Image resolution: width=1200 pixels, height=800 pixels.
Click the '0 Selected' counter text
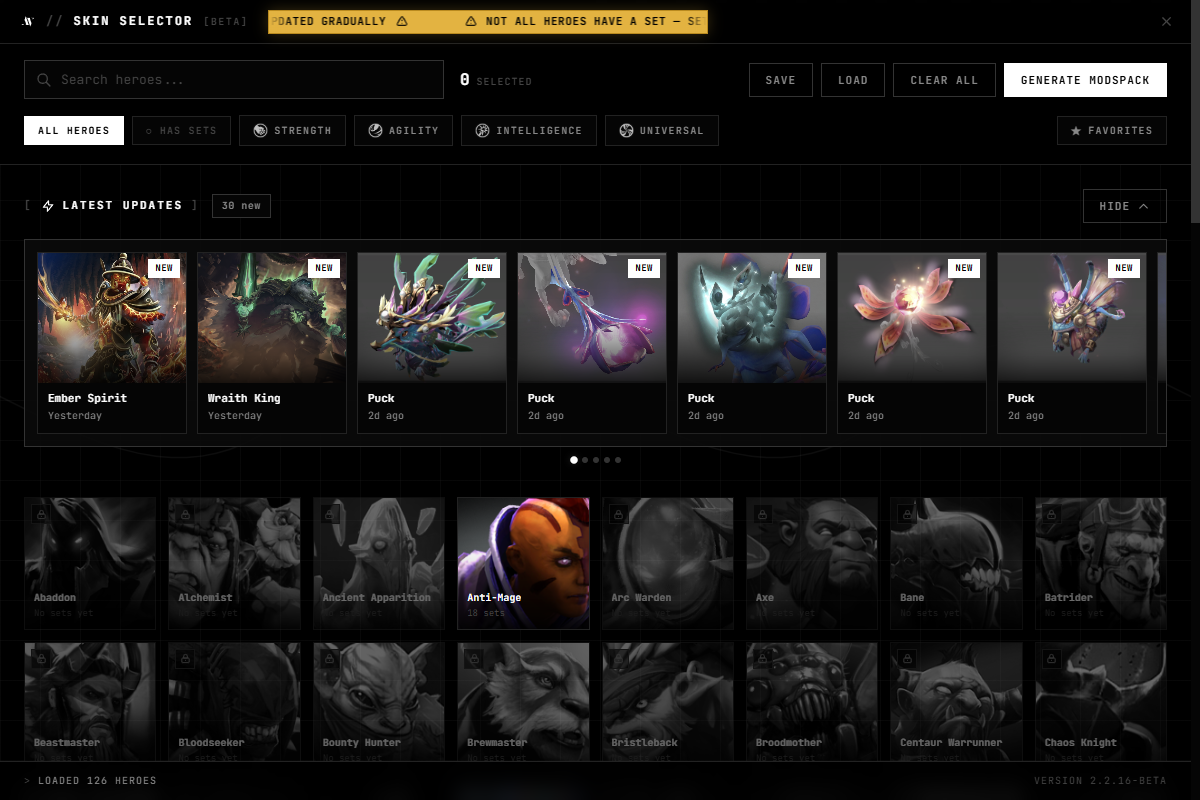pyautogui.click(x=496, y=80)
